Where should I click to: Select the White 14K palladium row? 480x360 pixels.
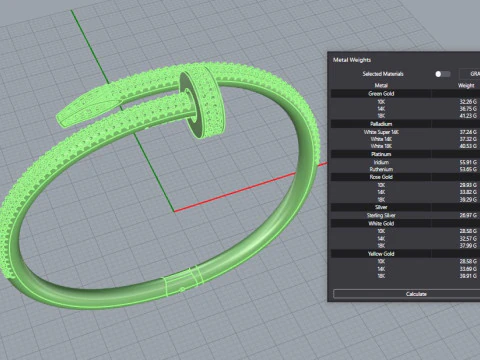405,139
